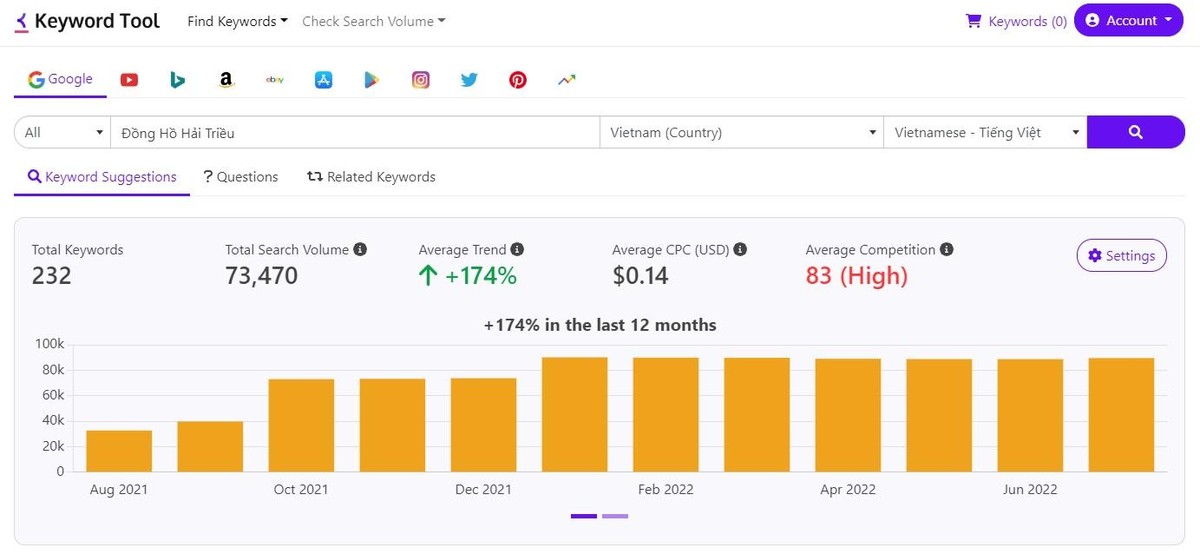1200x554 pixels.
Task: Open the Google Trends icon tab
Action: (567, 80)
